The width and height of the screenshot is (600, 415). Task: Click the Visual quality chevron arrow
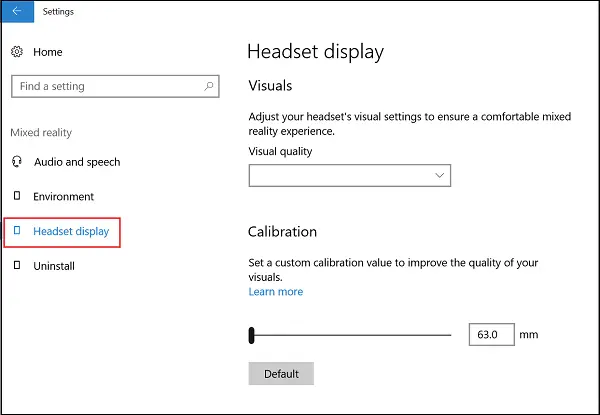point(440,176)
